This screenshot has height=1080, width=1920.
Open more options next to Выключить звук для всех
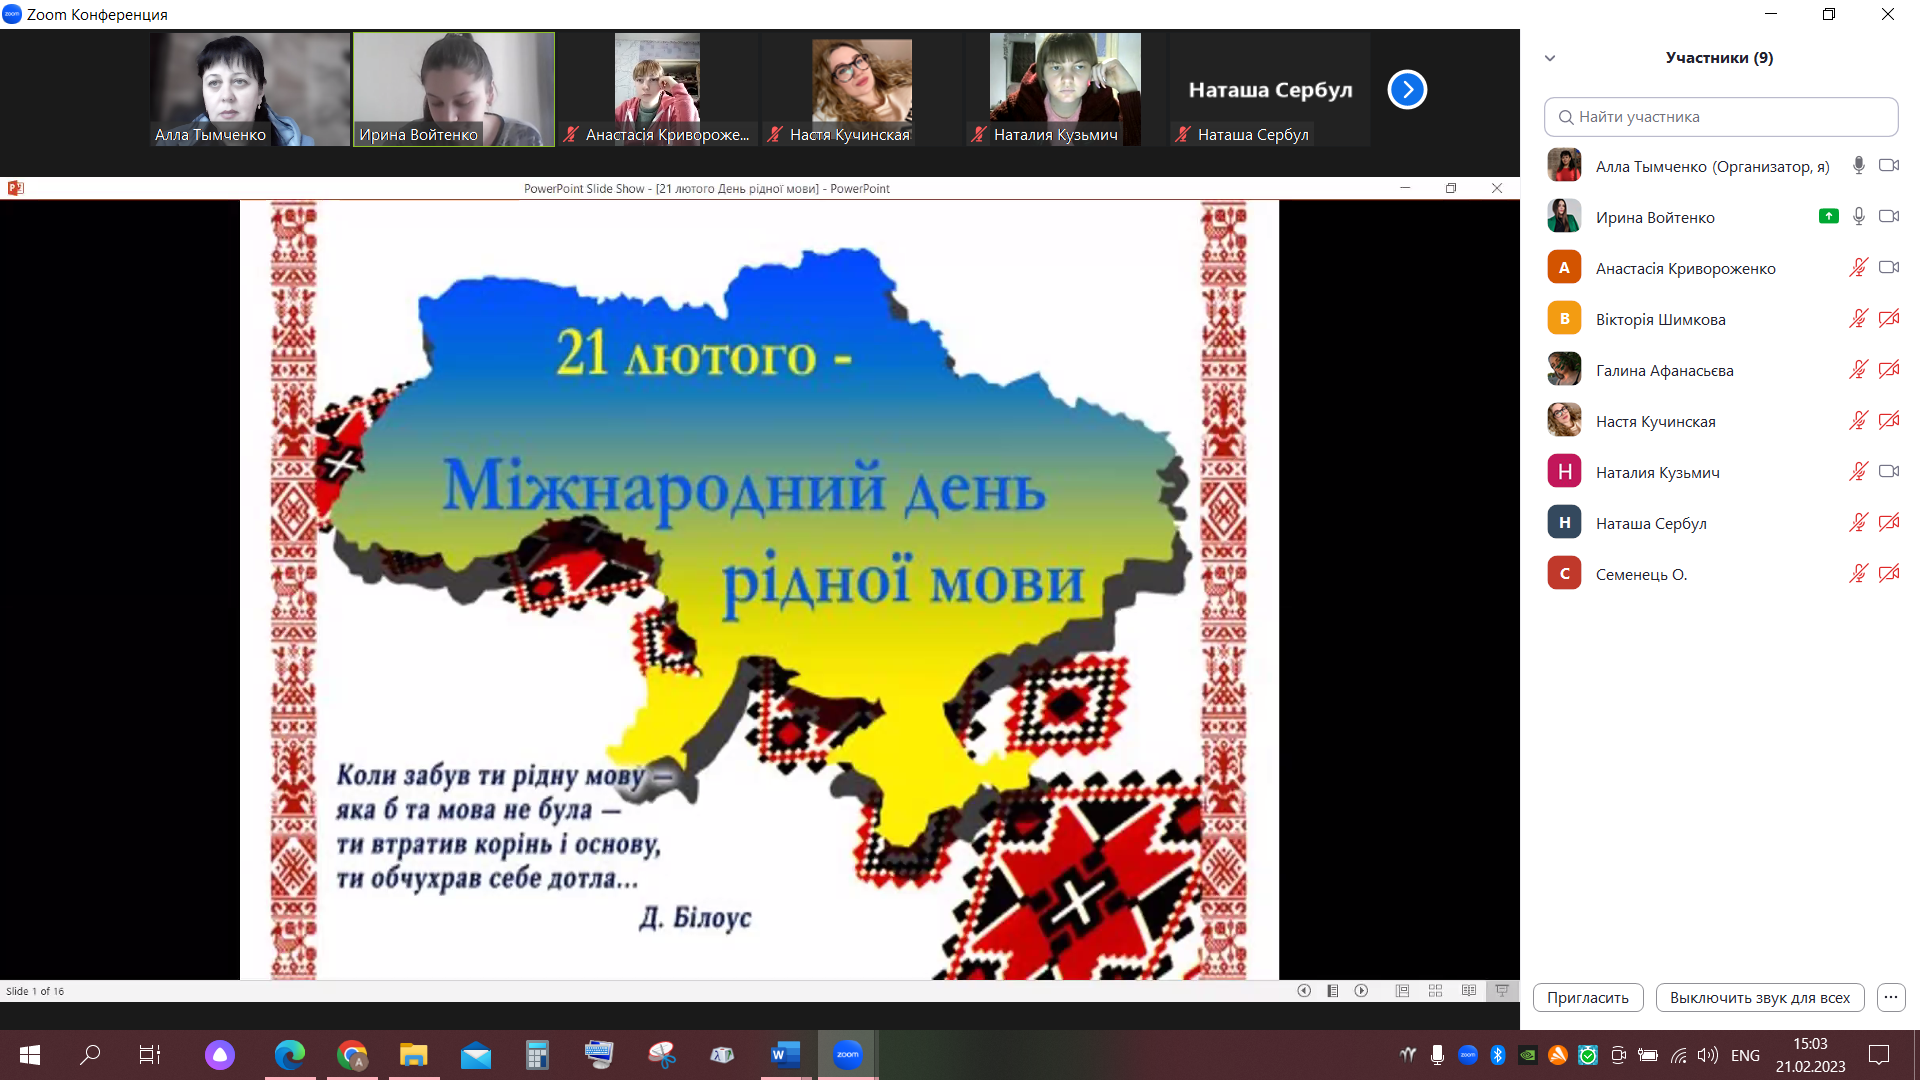click(1890, 997)
